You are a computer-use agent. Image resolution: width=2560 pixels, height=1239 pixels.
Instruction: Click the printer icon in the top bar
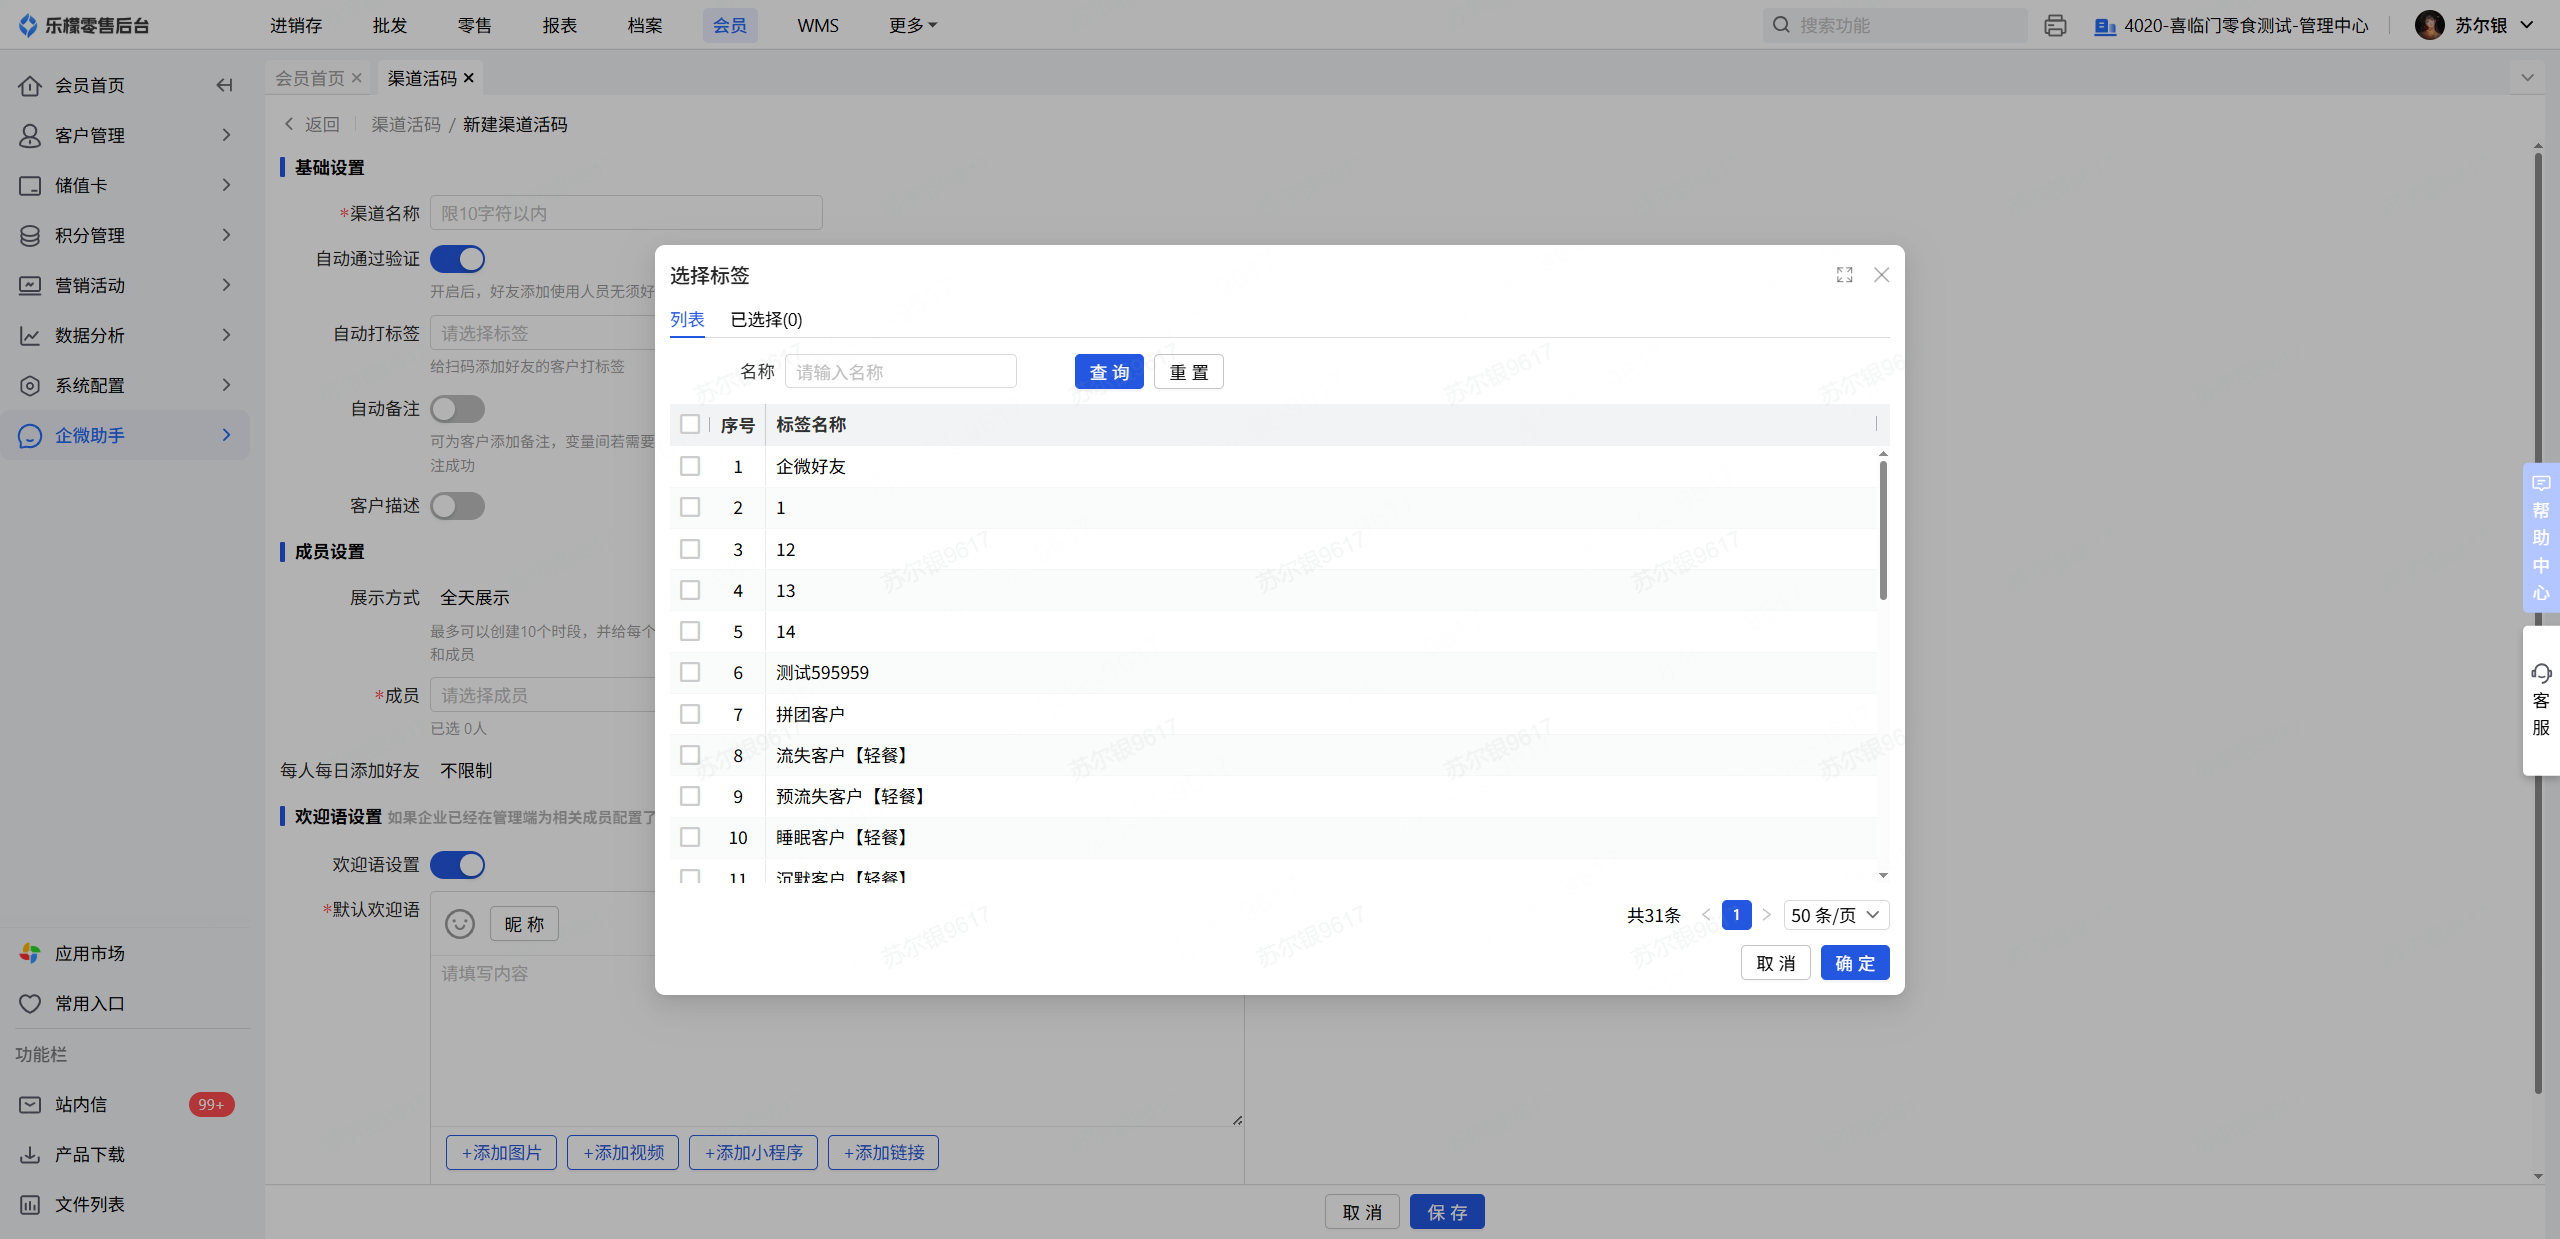click(2055, 26)
